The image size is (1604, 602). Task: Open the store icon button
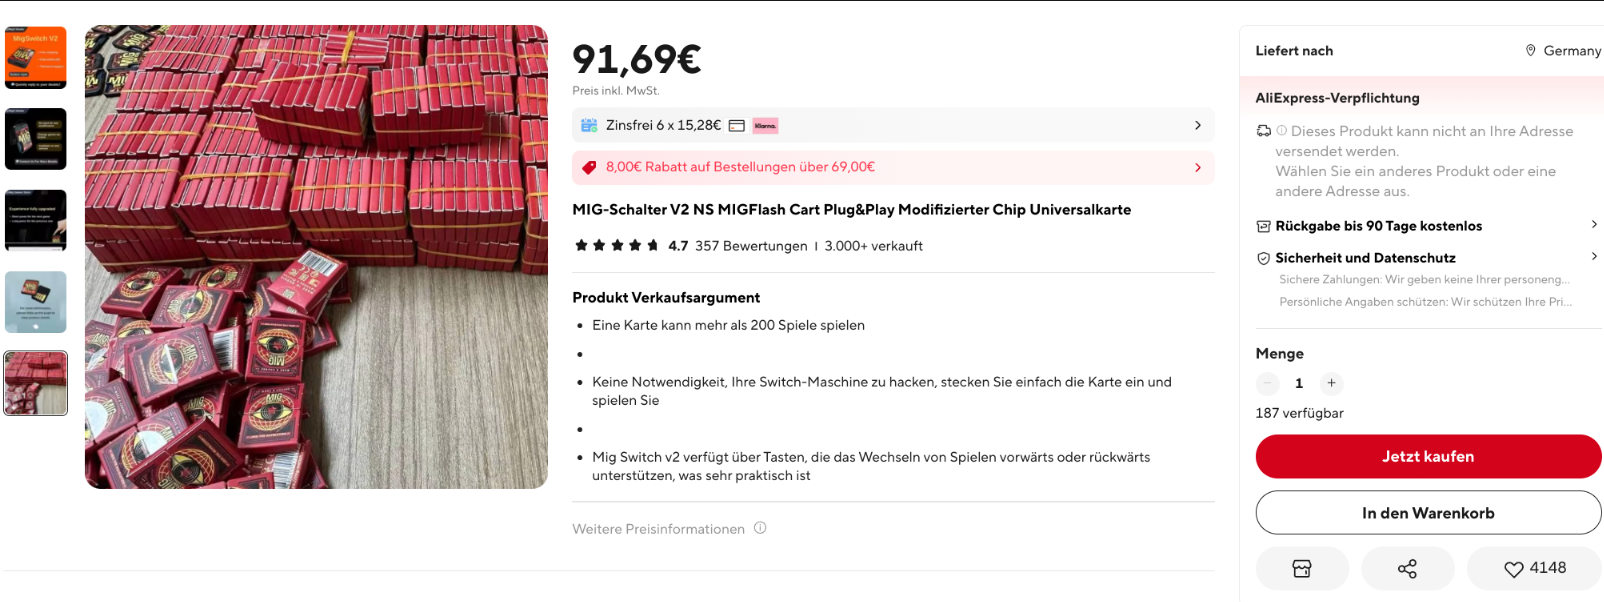point(1302,569)
